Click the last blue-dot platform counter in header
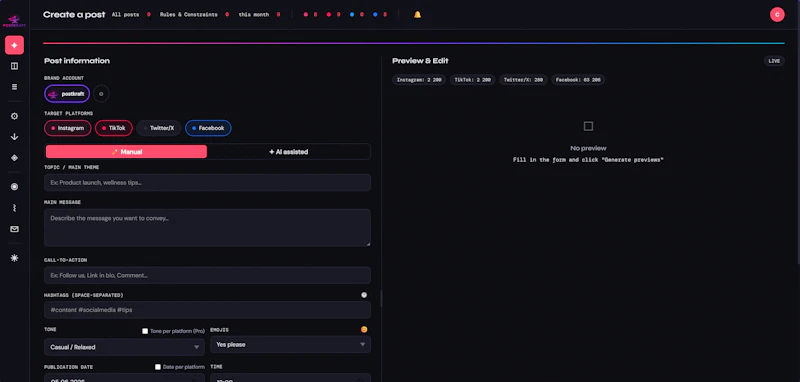800x382 pixels. [x=380, y=15]
